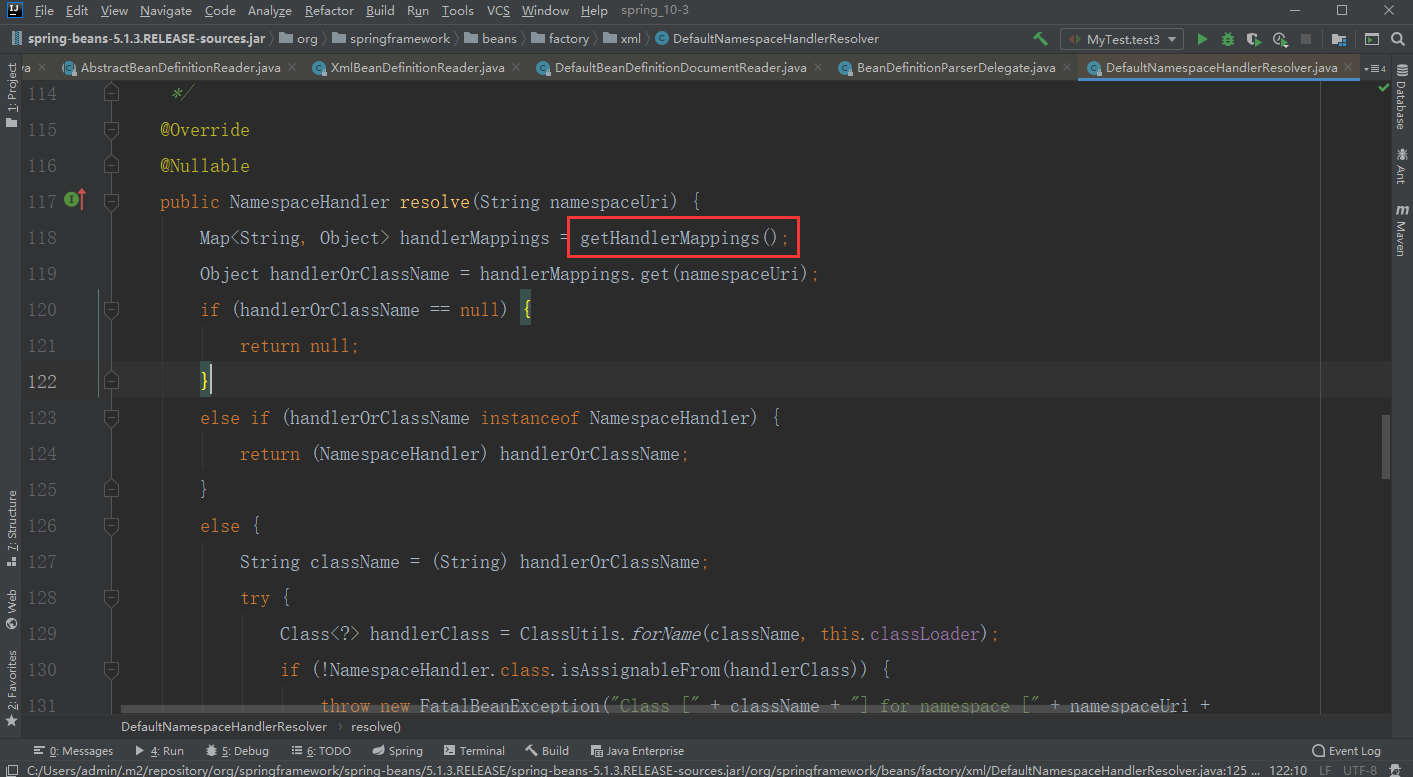Open the Ant tool window
Screen dimensions: 1413x777
pos(1401,167)
